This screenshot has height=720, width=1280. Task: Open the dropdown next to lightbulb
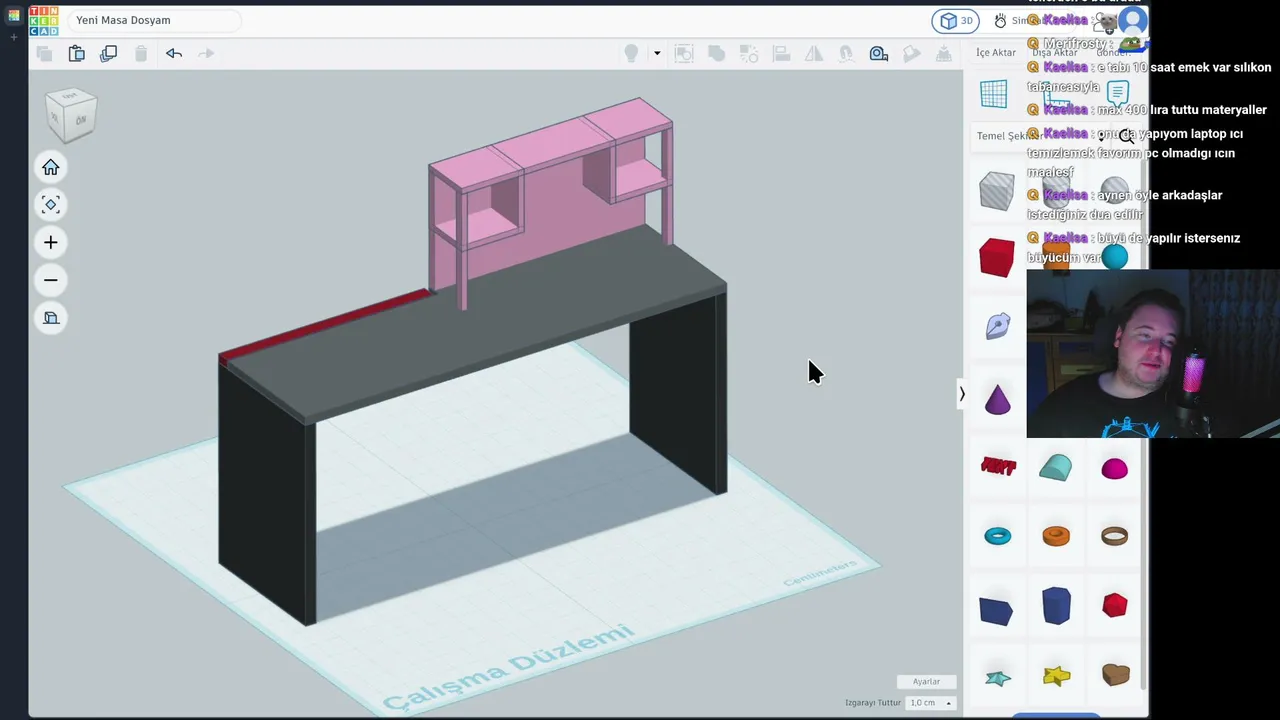pyautogui.click(x=657, y=53)
